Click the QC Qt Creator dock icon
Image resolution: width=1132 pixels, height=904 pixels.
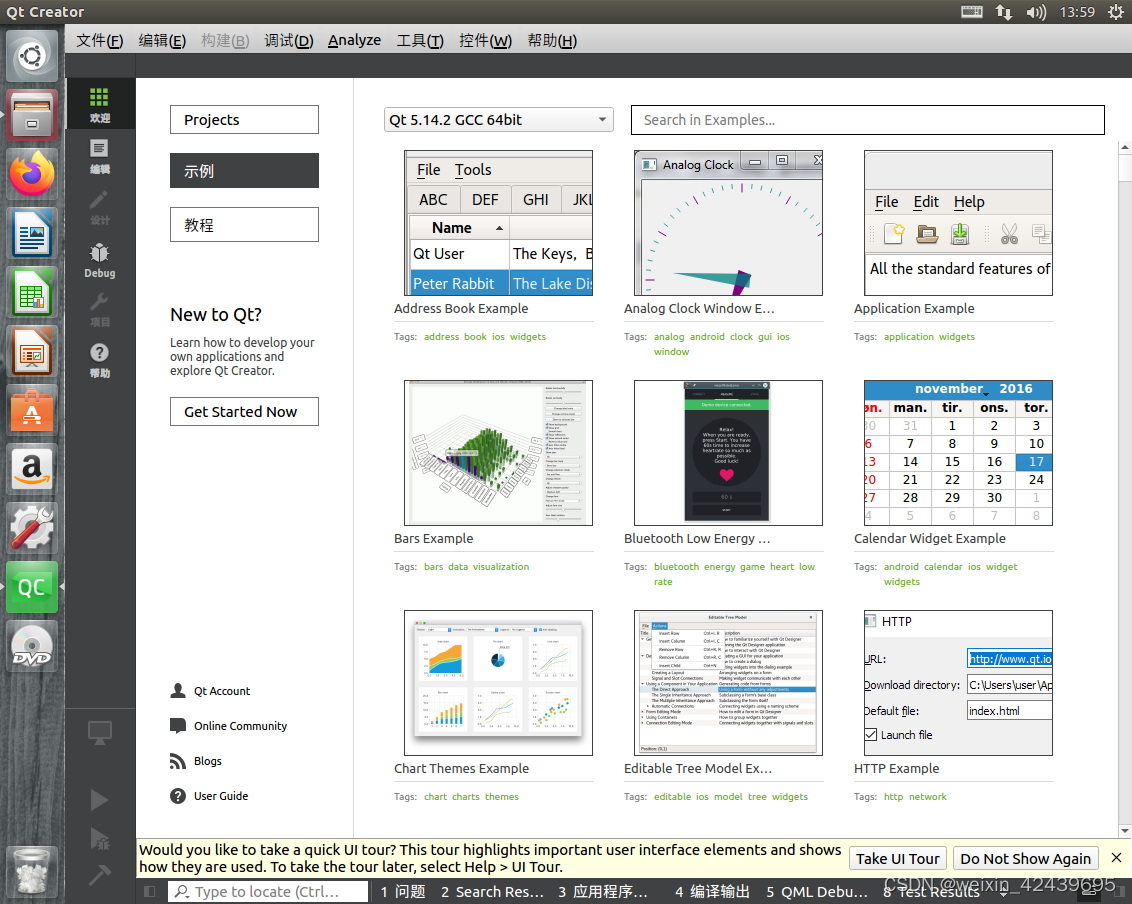pyautogui.click(x=32, y=587)
